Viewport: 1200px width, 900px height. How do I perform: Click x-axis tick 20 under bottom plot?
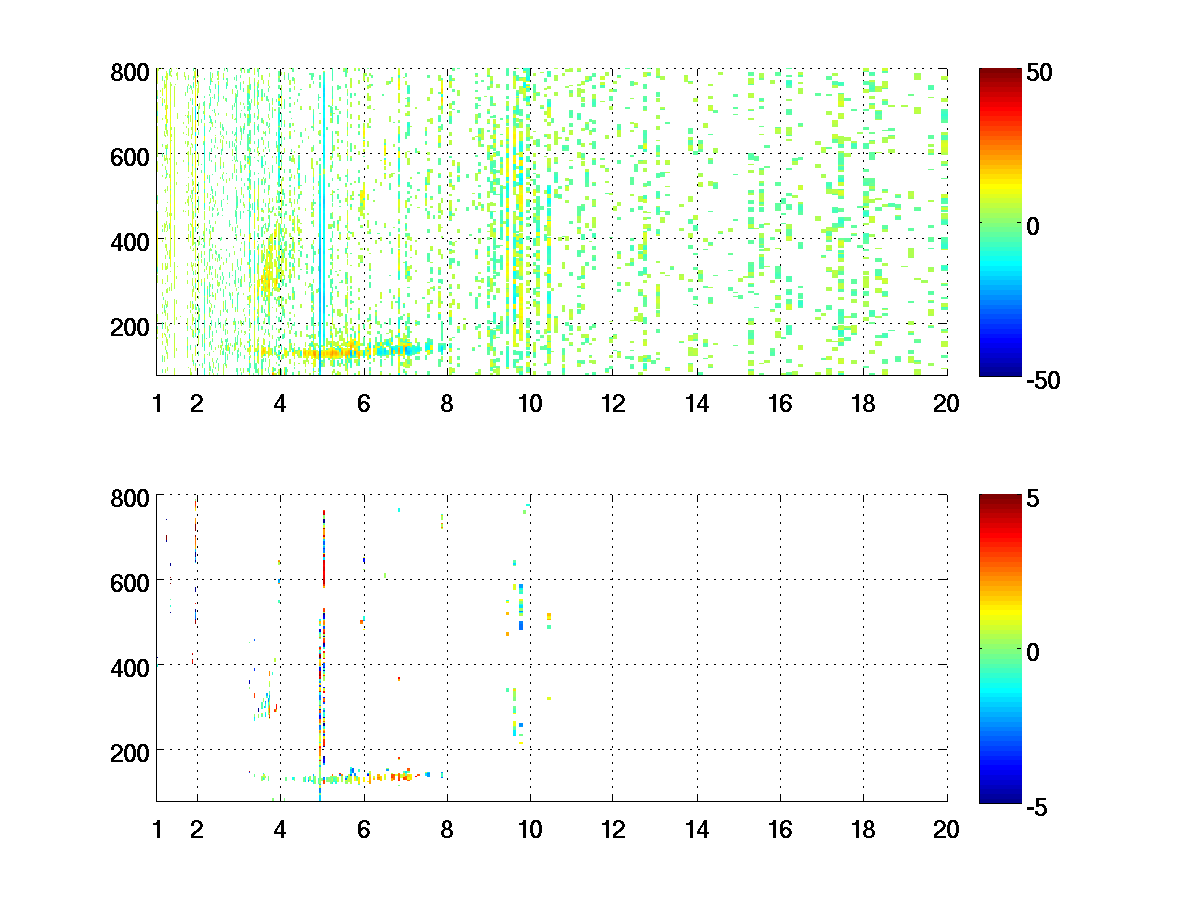click(x=946, y=829)
